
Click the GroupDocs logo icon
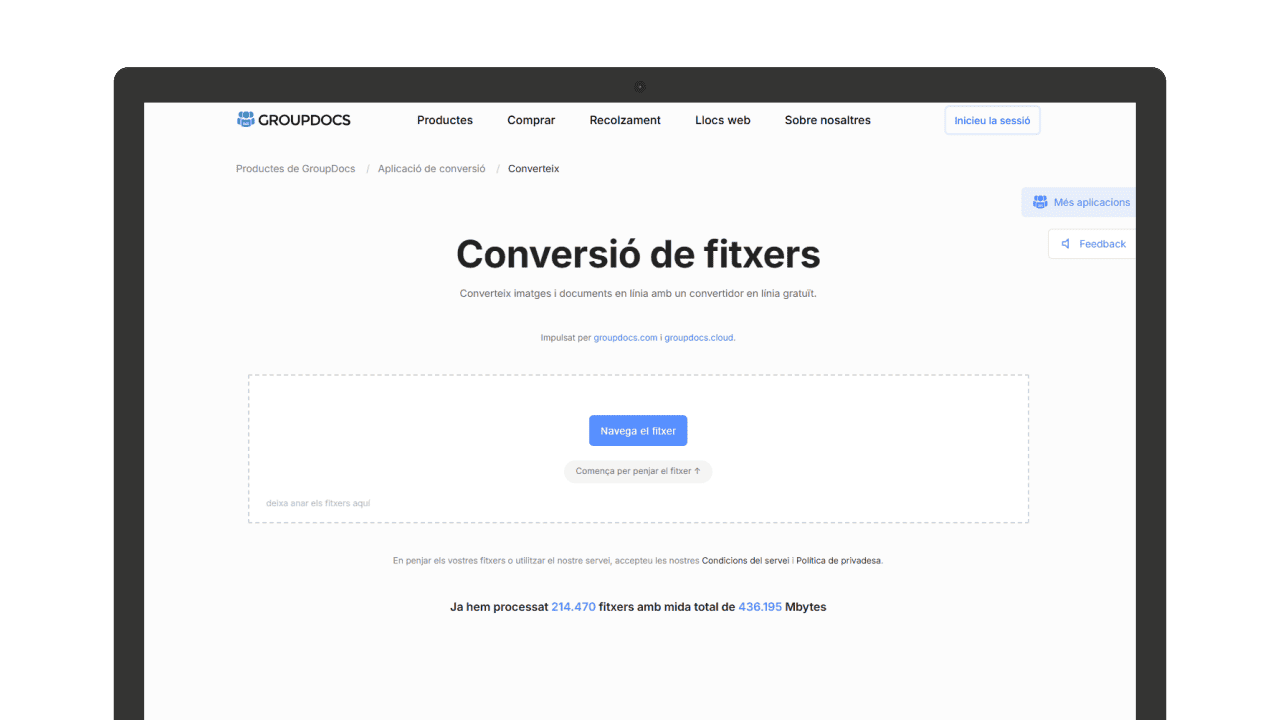click(246, 120)
